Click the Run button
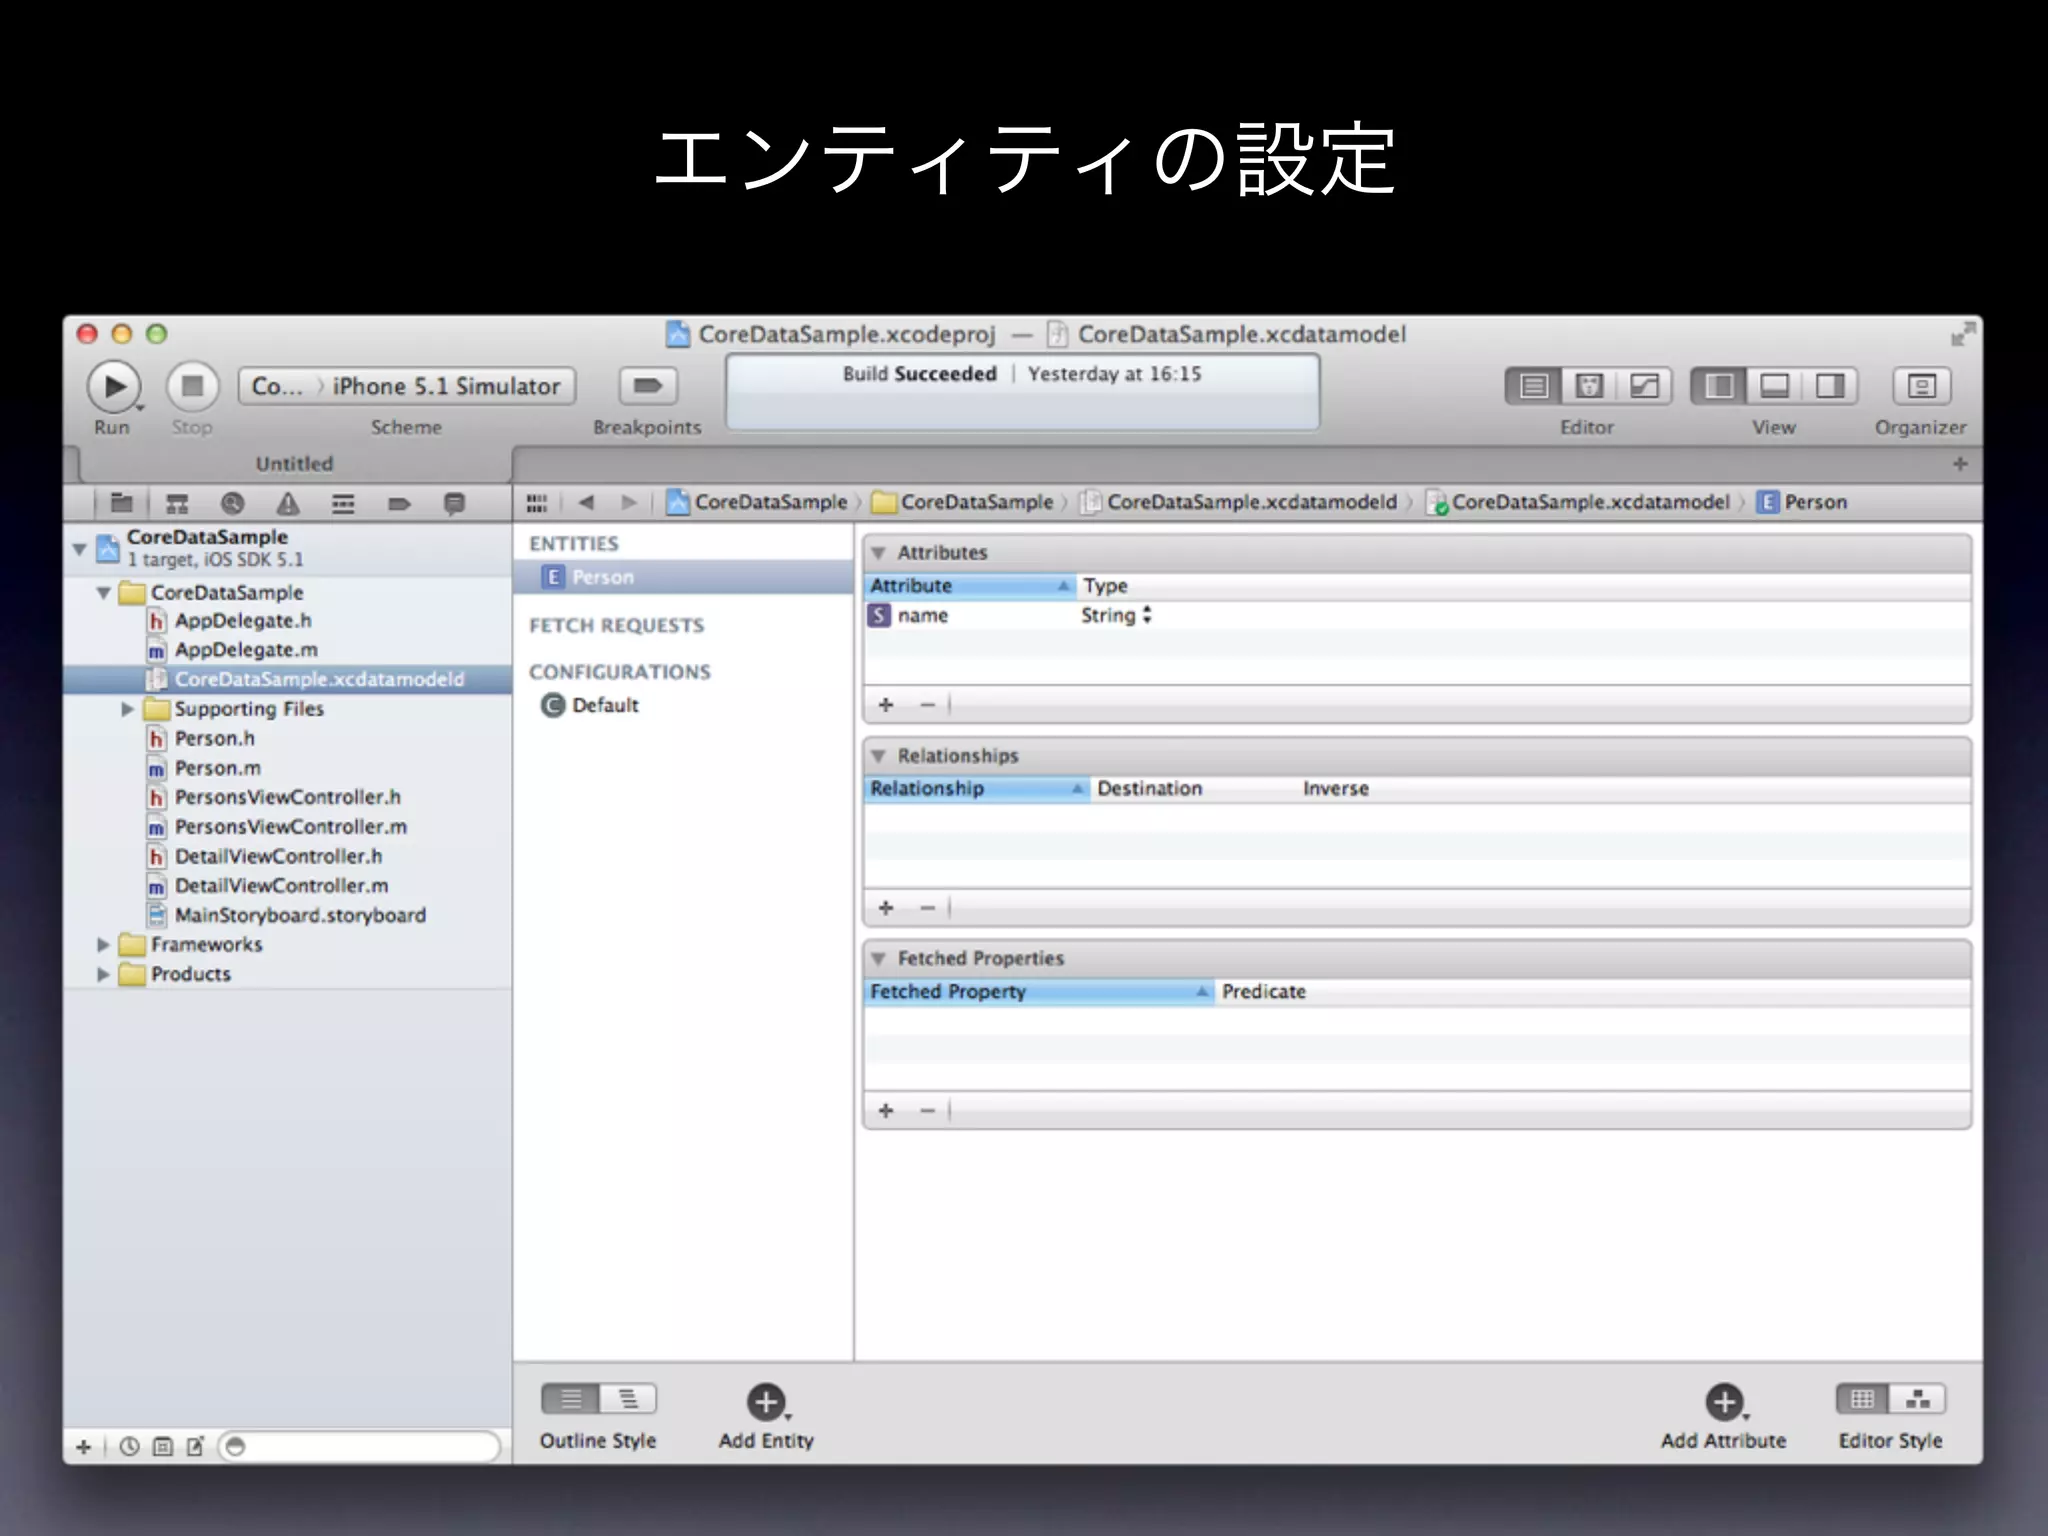 (113, 386)
